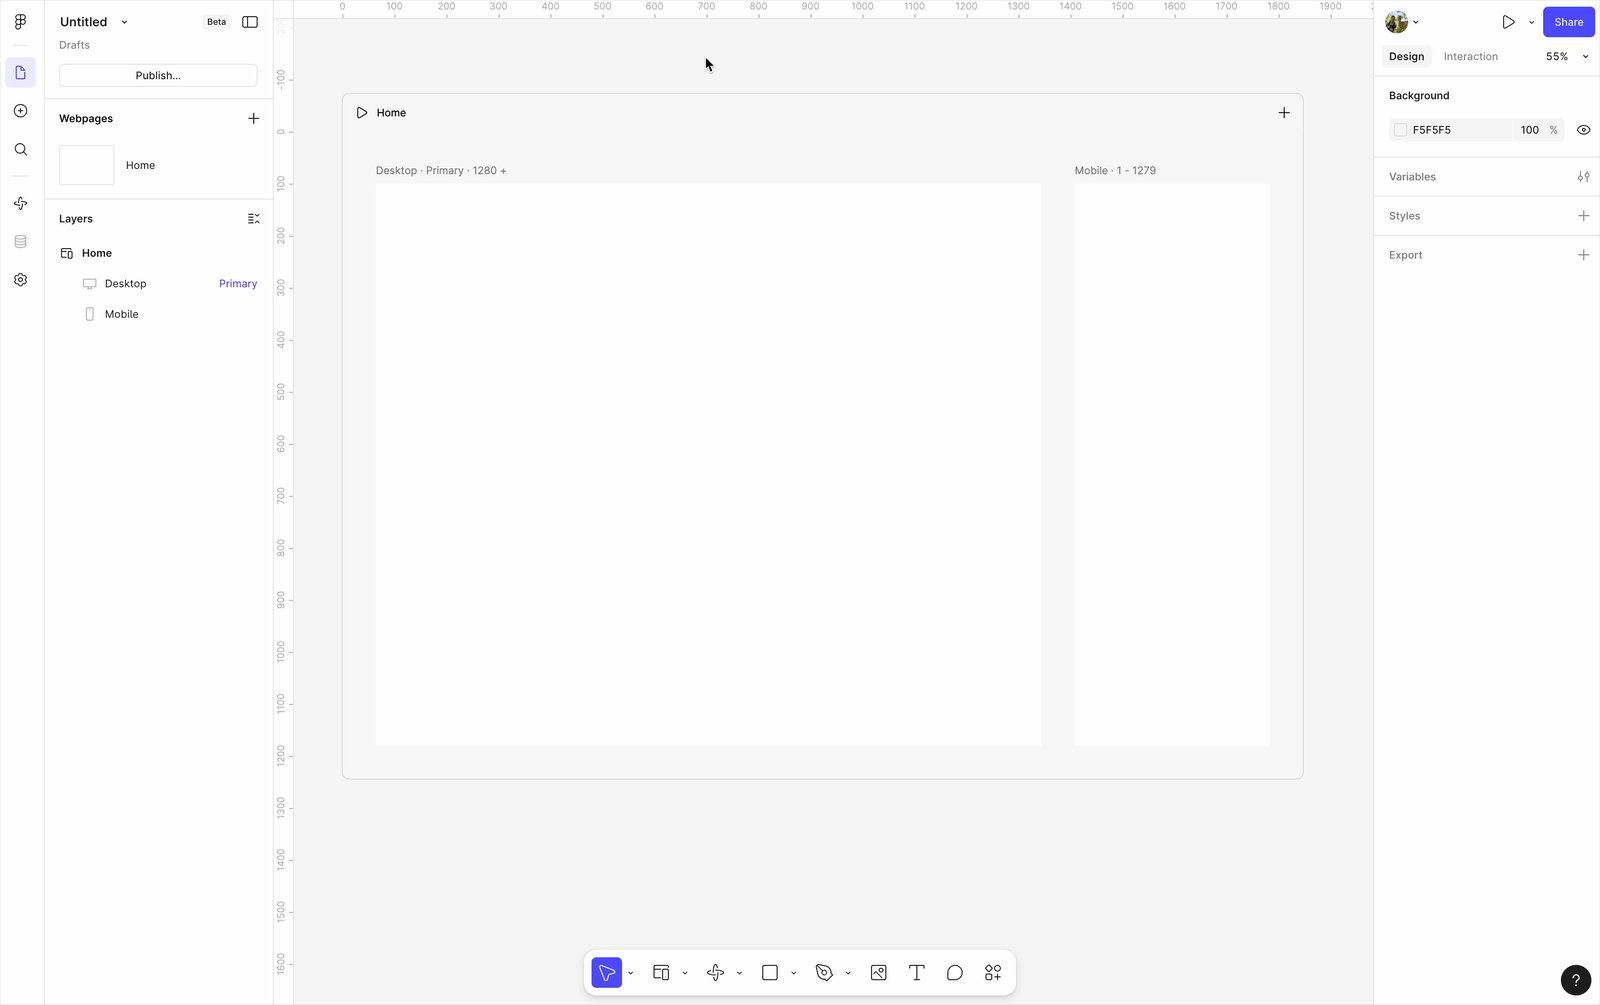
Task: Collapse all layers in Layers panel
Action: pyautogui.click(x=254, y=219)
